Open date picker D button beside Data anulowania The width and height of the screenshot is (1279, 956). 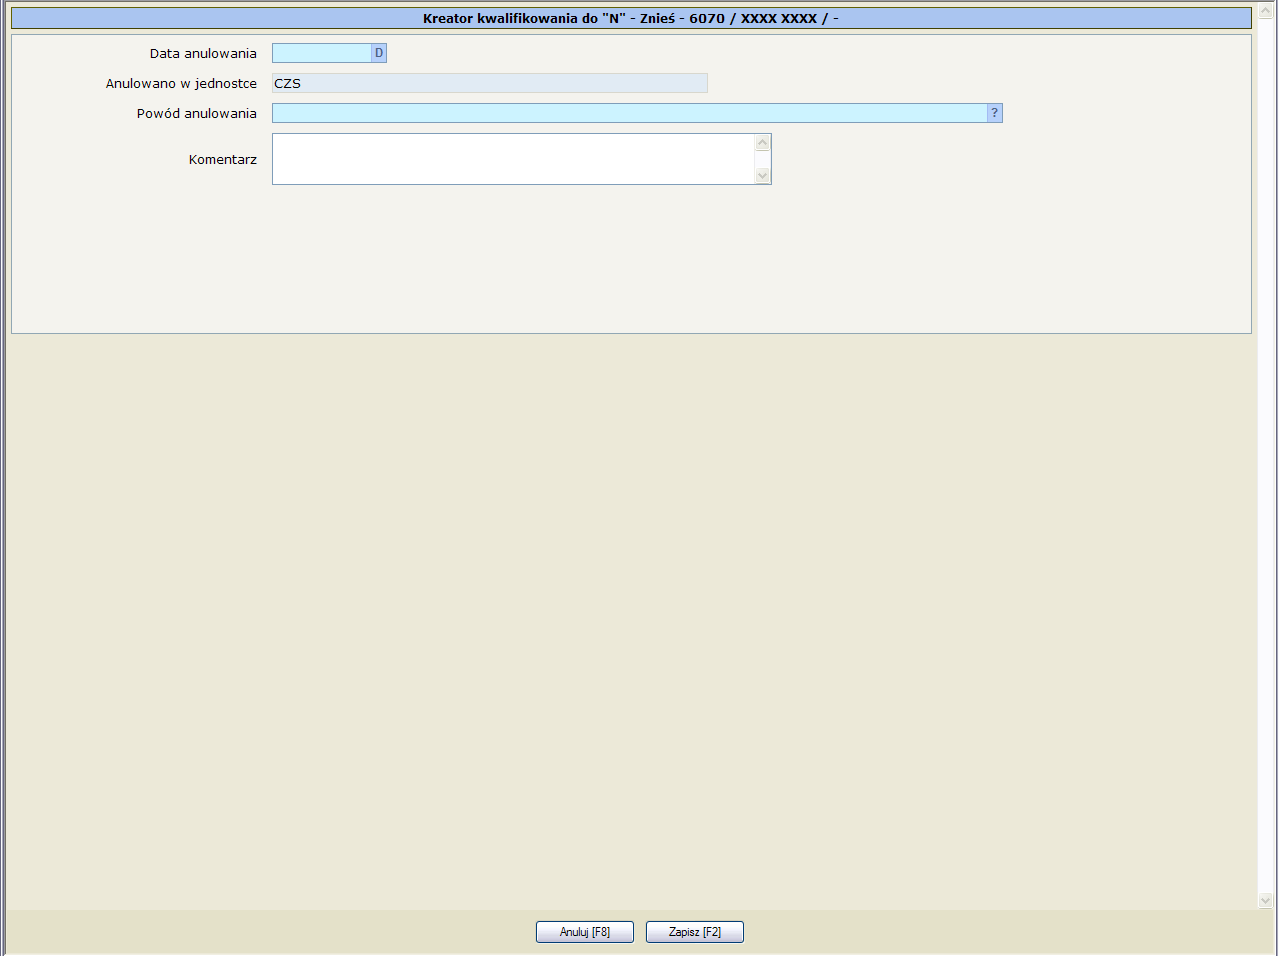tap(379, 53)
